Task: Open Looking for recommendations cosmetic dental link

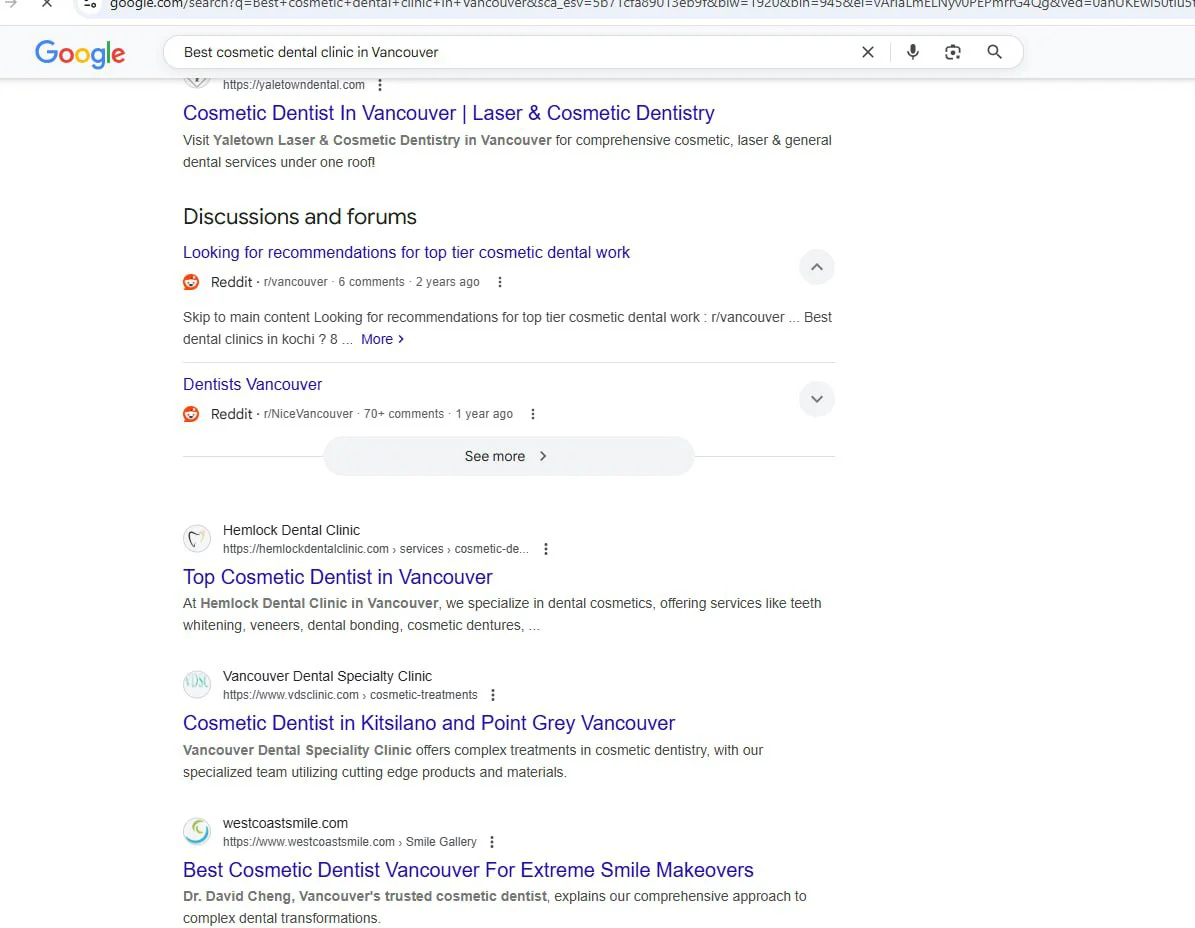Action: [406, 252]
